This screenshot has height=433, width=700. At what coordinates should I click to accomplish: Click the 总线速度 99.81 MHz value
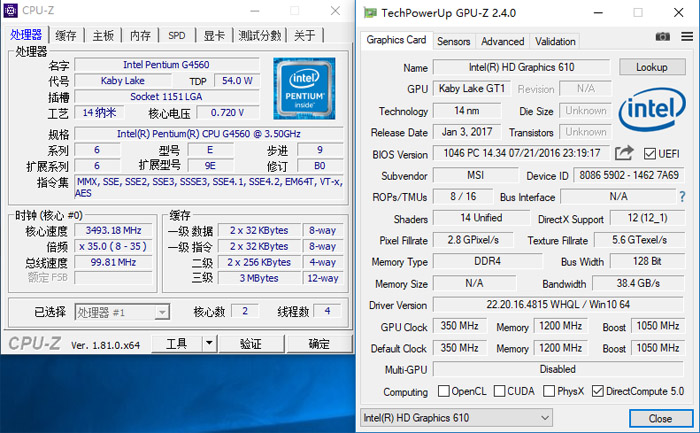pos(113,262)
